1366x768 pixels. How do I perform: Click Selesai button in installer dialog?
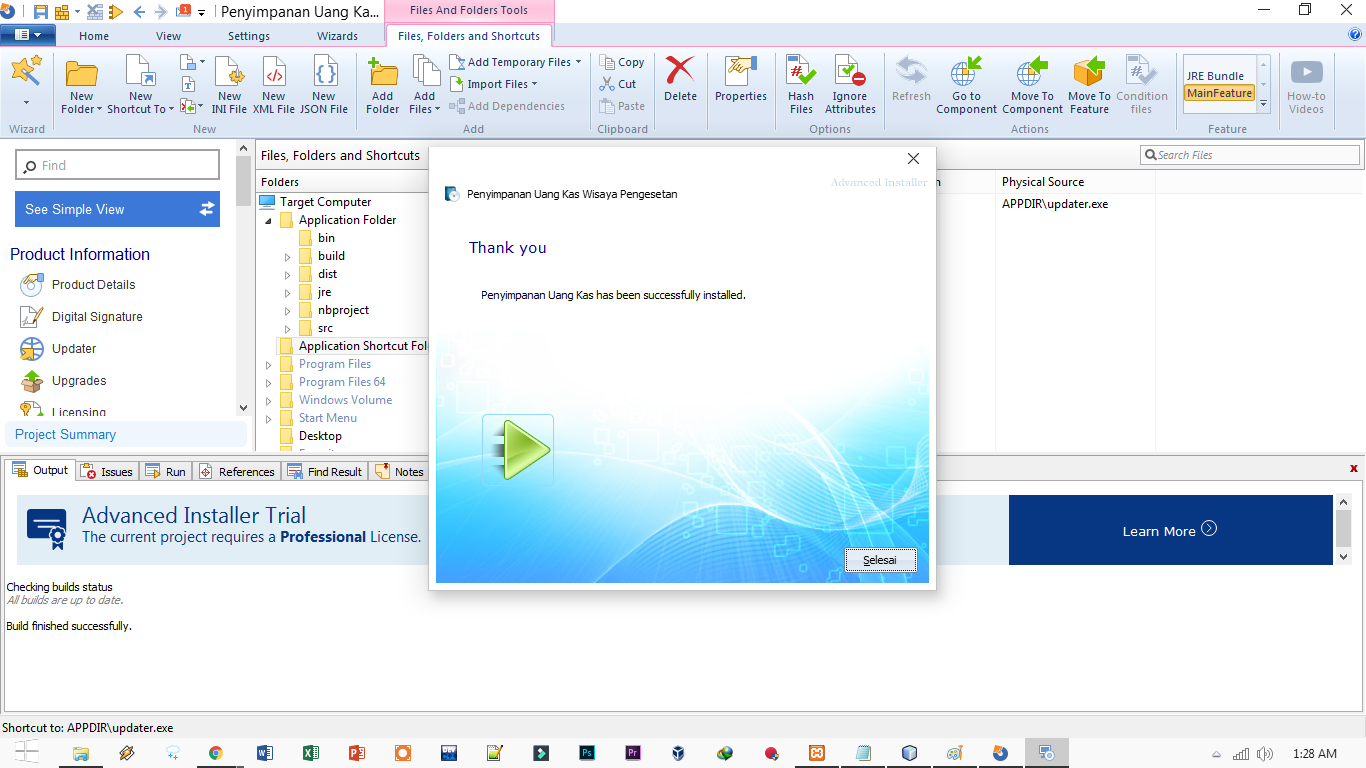tap(880, 560)
